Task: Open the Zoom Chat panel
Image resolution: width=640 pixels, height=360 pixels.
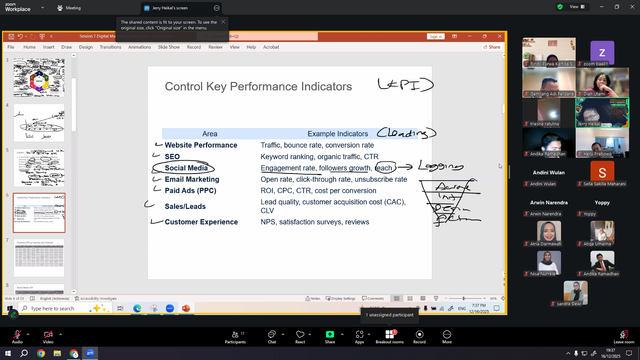Action: pyautogui.click(x=271, y=336)
